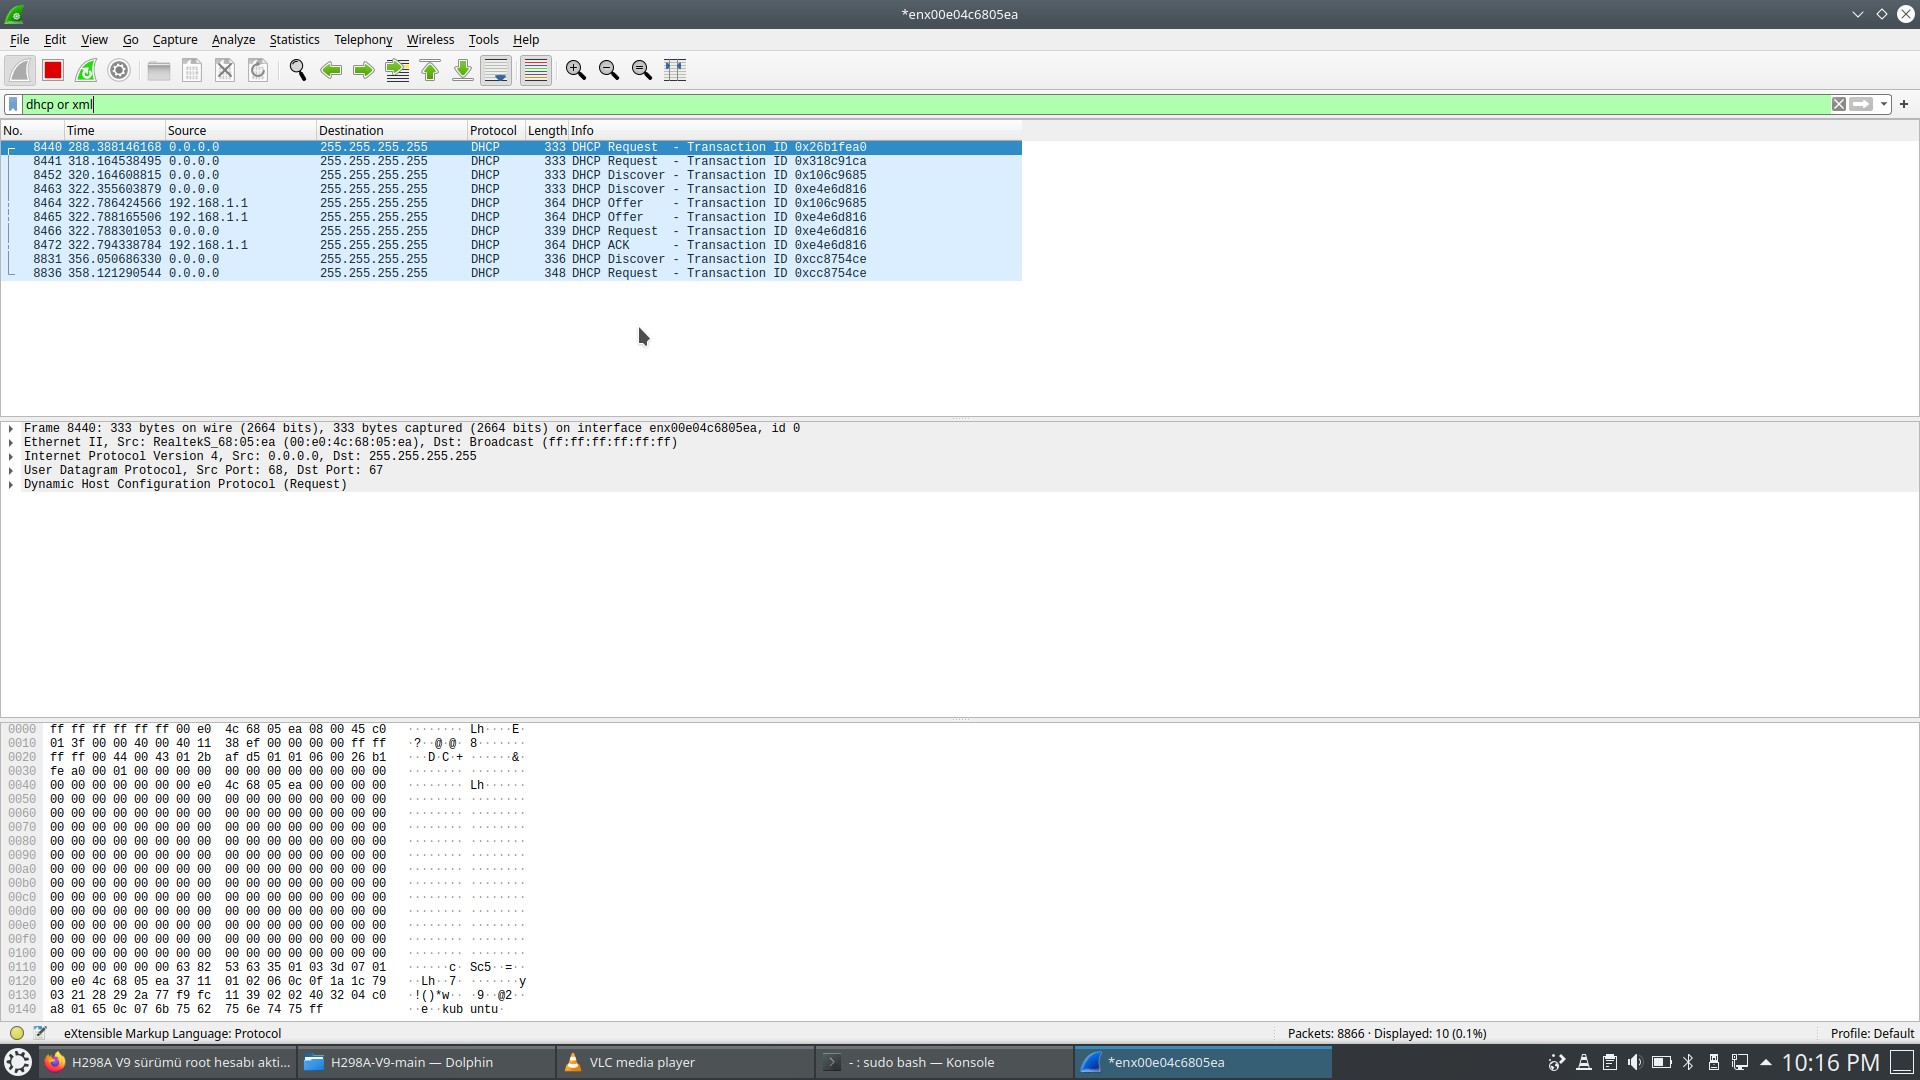Apply the display filter arrow button

click(1861, 104)
